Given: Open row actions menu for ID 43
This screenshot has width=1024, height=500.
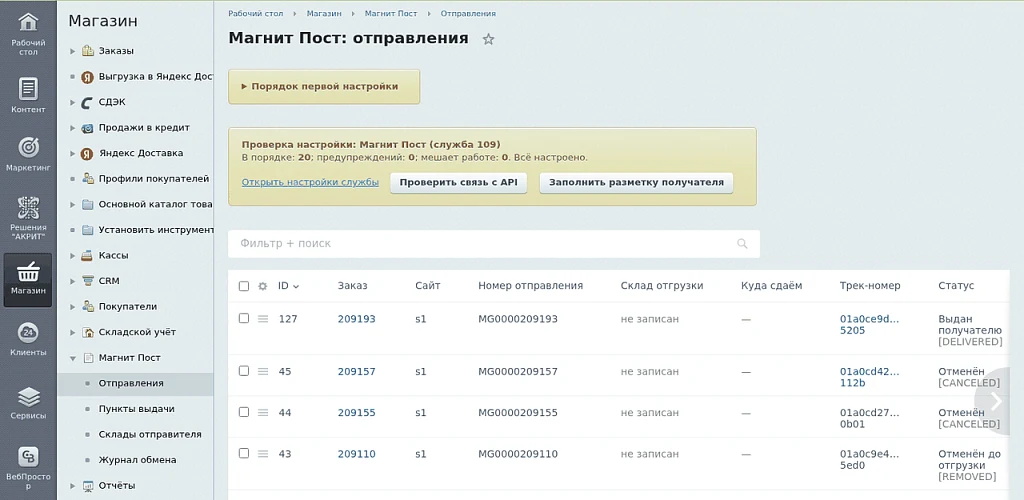Looking at the screenshot, I should pyautogui.click(x=263, y=454).
